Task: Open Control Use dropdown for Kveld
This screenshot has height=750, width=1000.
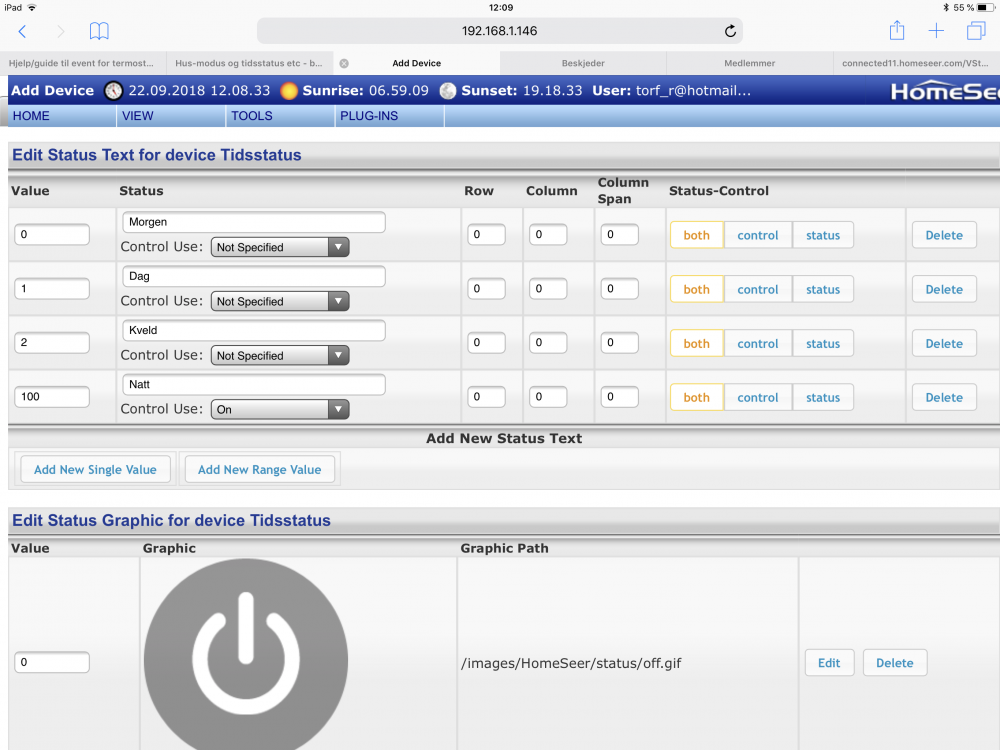Action: (279, 355)
